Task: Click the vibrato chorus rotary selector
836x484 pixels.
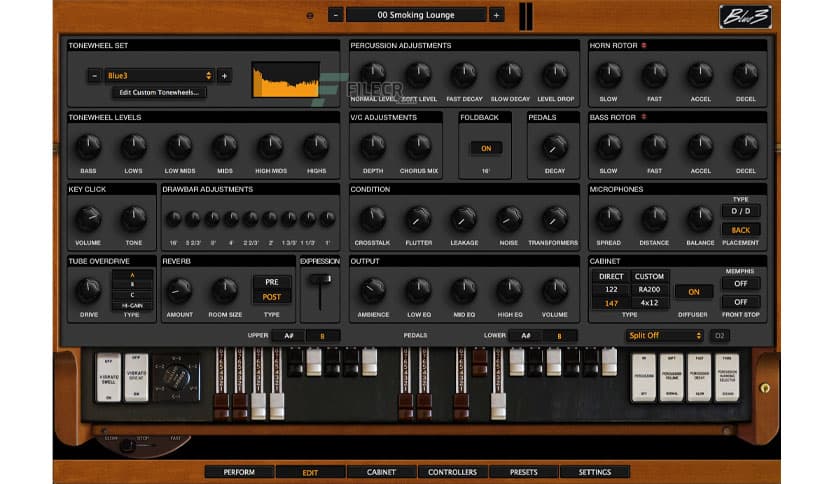Action: click(x=176, y=377)
